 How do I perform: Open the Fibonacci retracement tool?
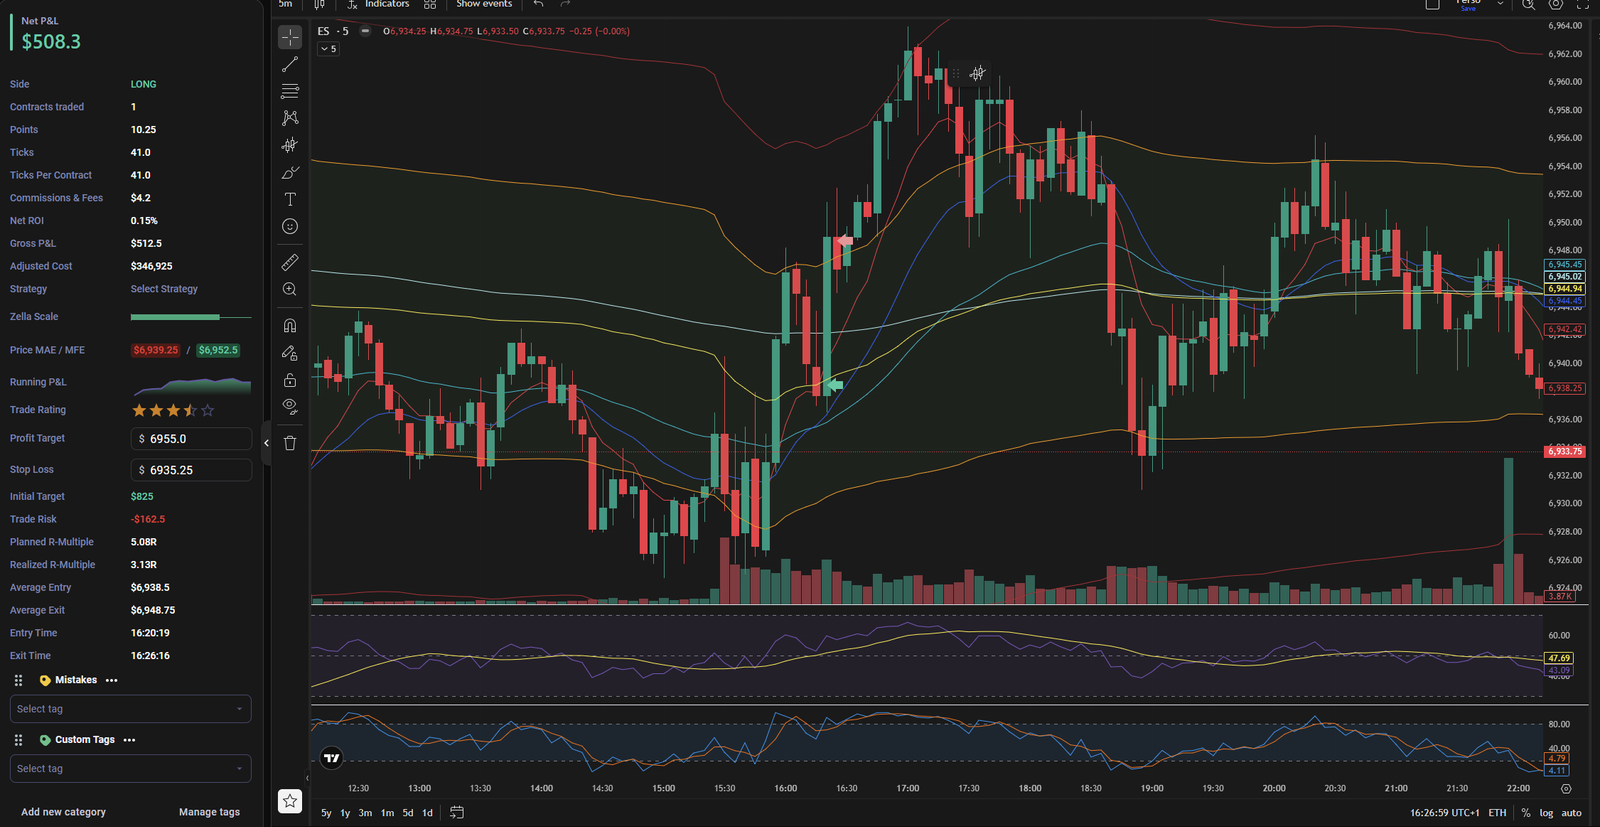290,91
